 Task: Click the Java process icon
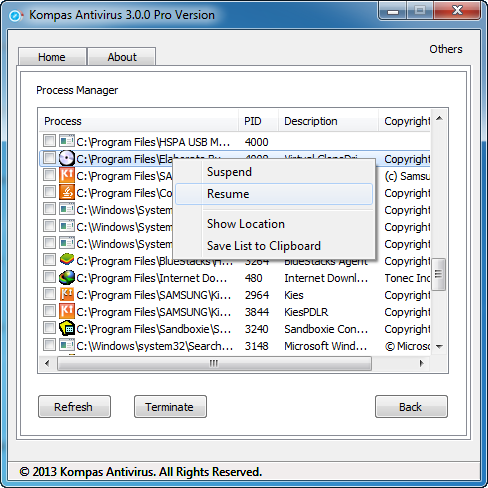click(x=67, y=192)
